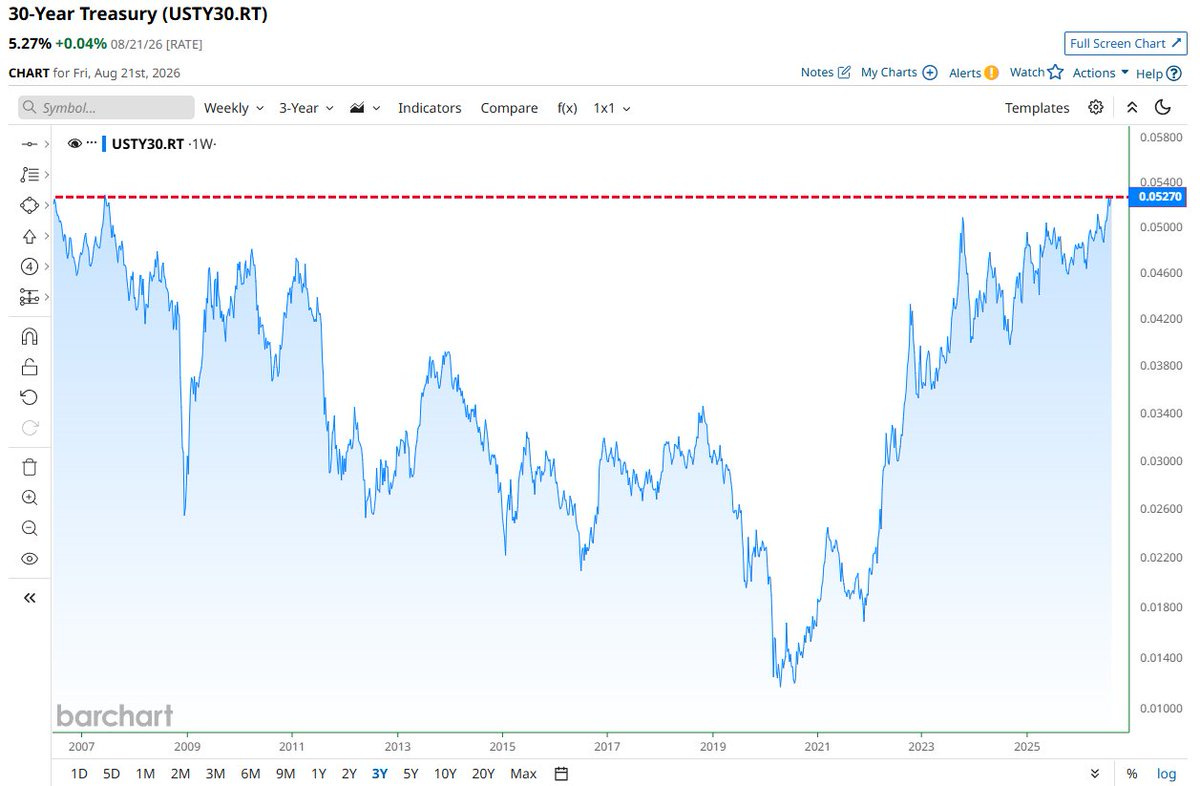Open the Indicators menu
The width and height of the screenshot is (1200, 786).
(x=430, y=108)
